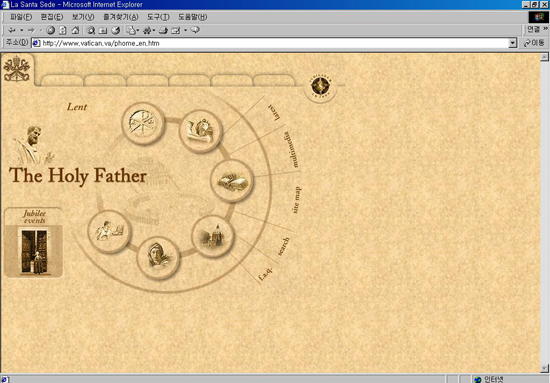Click The Holy Father heading link
Image resolution: width=550 pixels, height=383 pixels.
pos(78,176)
